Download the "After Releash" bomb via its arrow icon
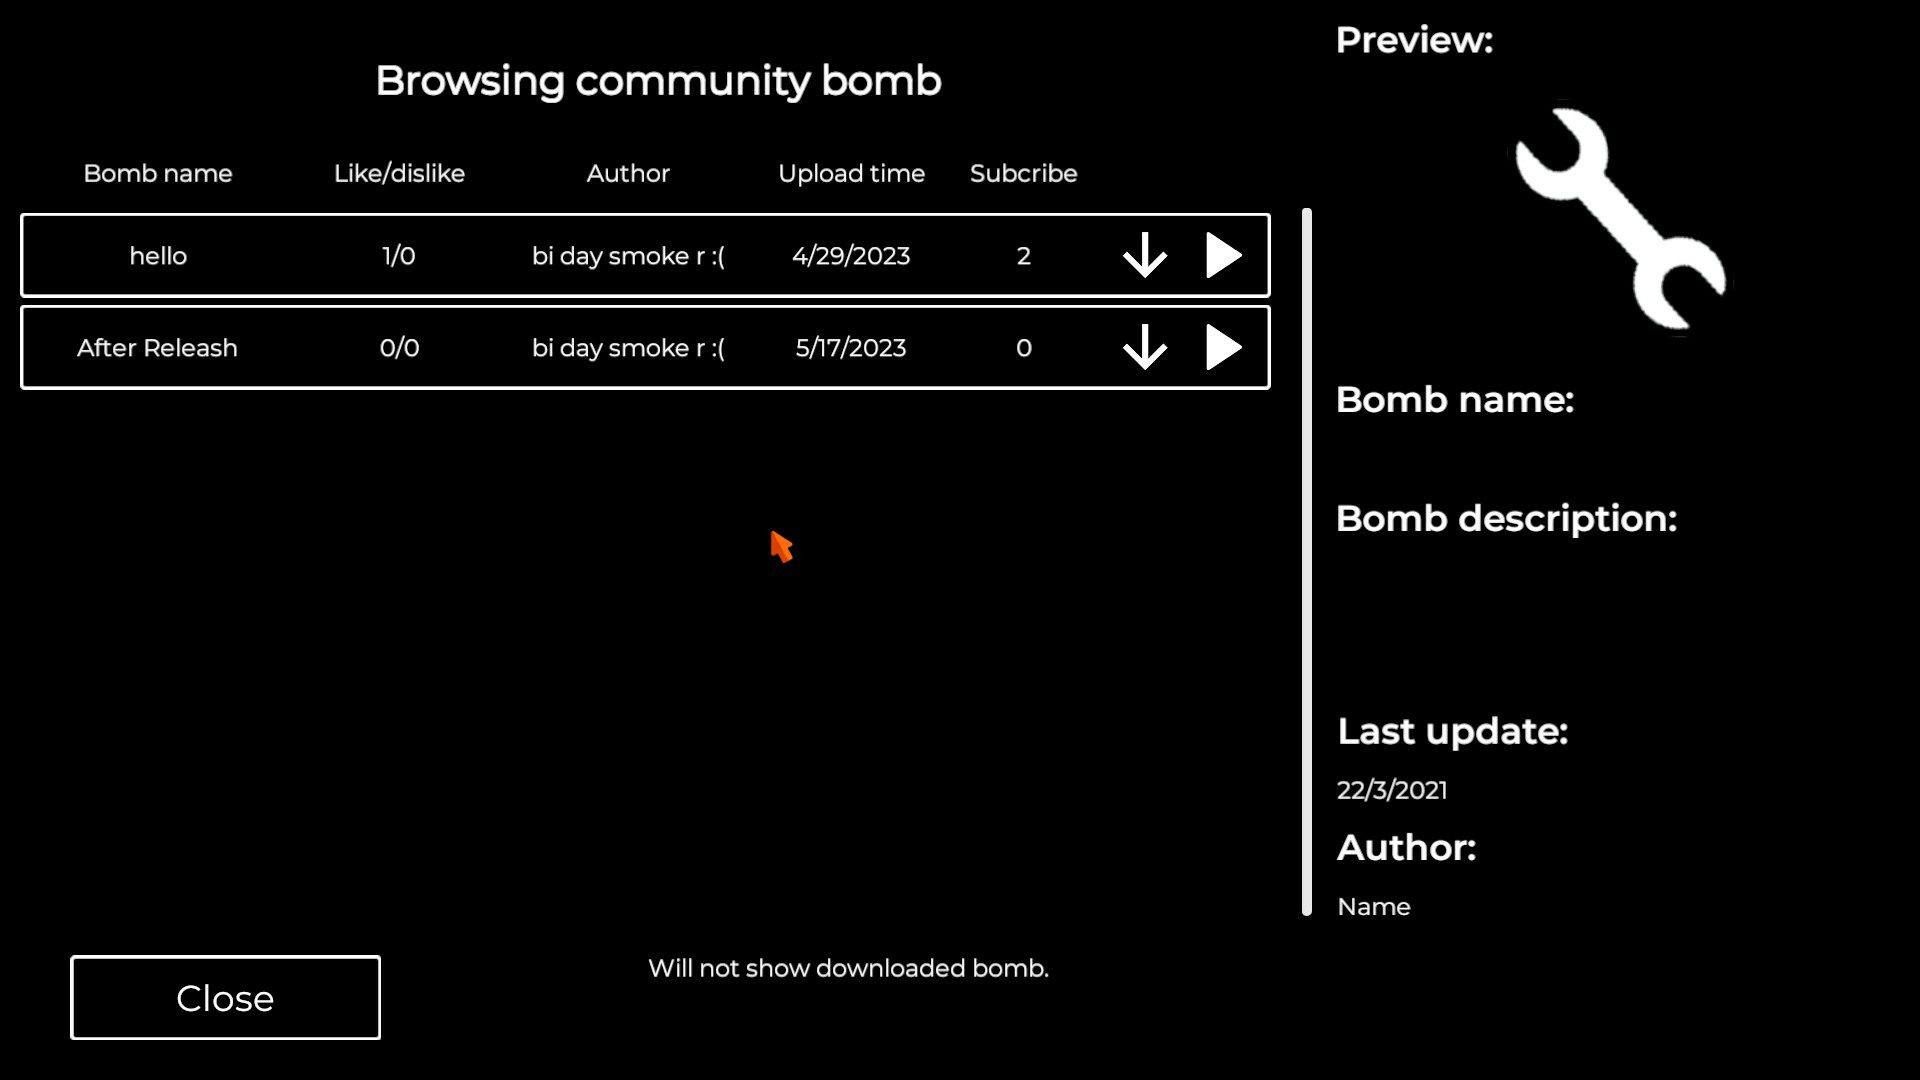 pyautogui.click(x=1145, y=348)
